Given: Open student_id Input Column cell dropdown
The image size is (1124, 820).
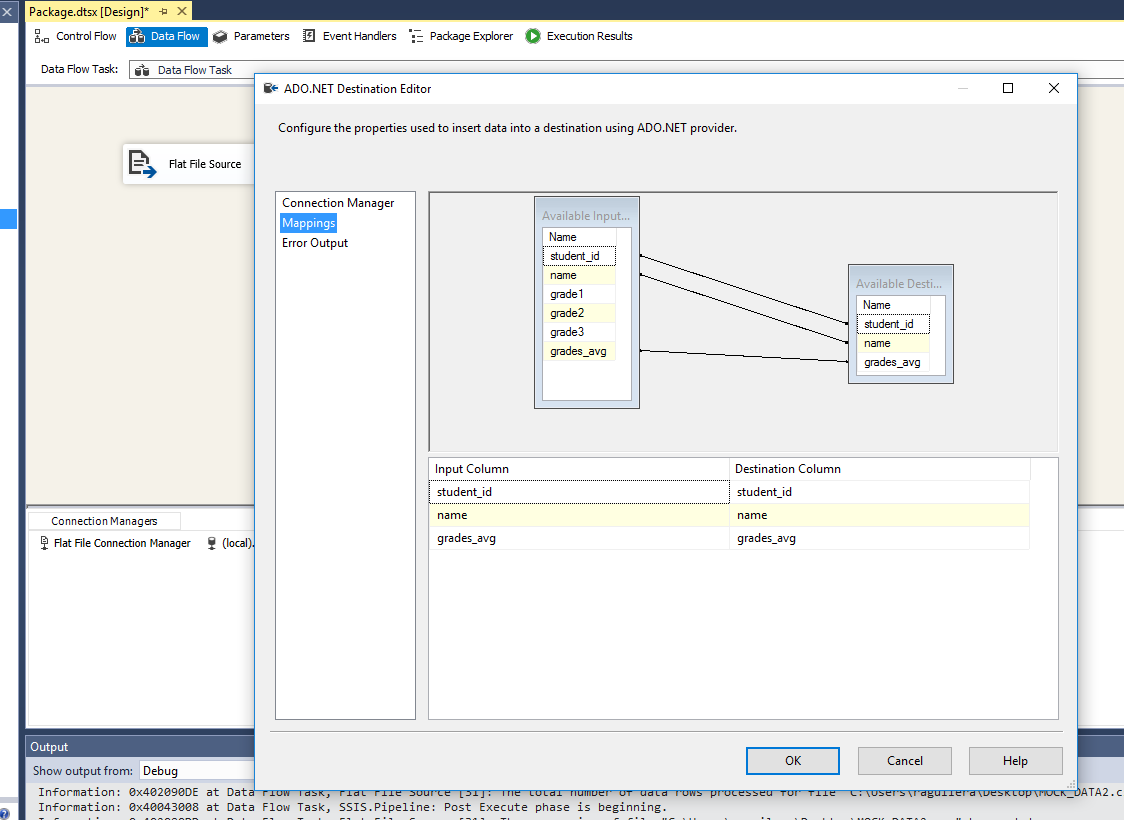Looking at the screenshot, I should pyautogui.click(x=579, y=492).
